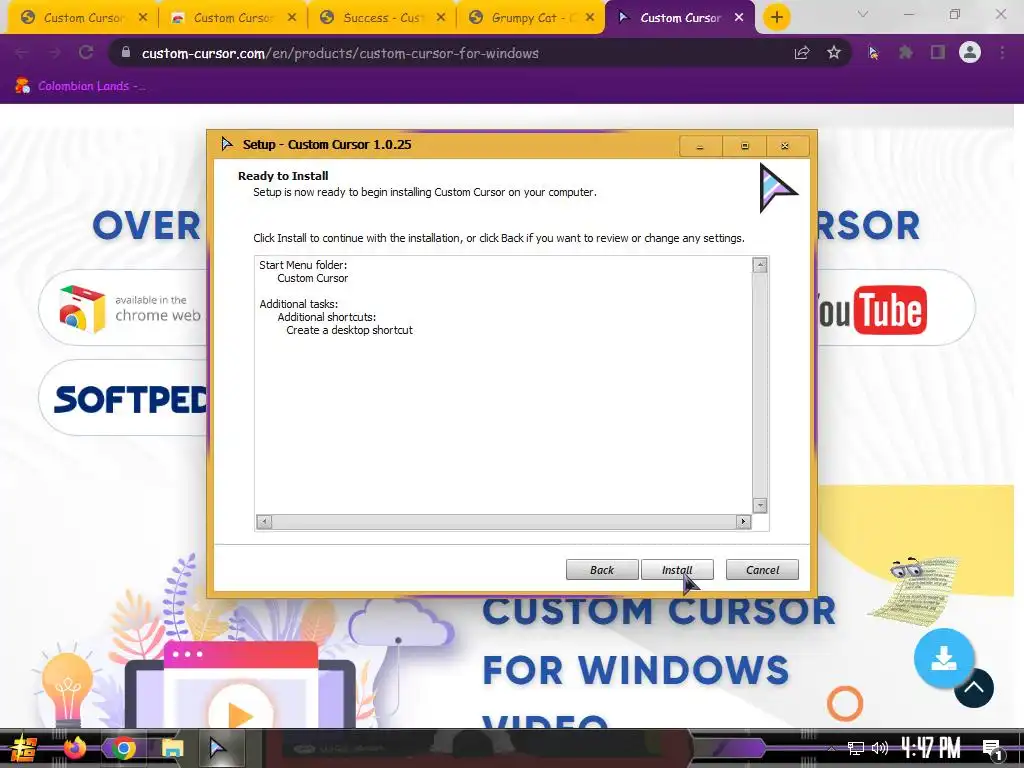The height and width of the screenshot is (768, 1024).
Task: Open a new browser tab
Action: [x=776, y=17]
